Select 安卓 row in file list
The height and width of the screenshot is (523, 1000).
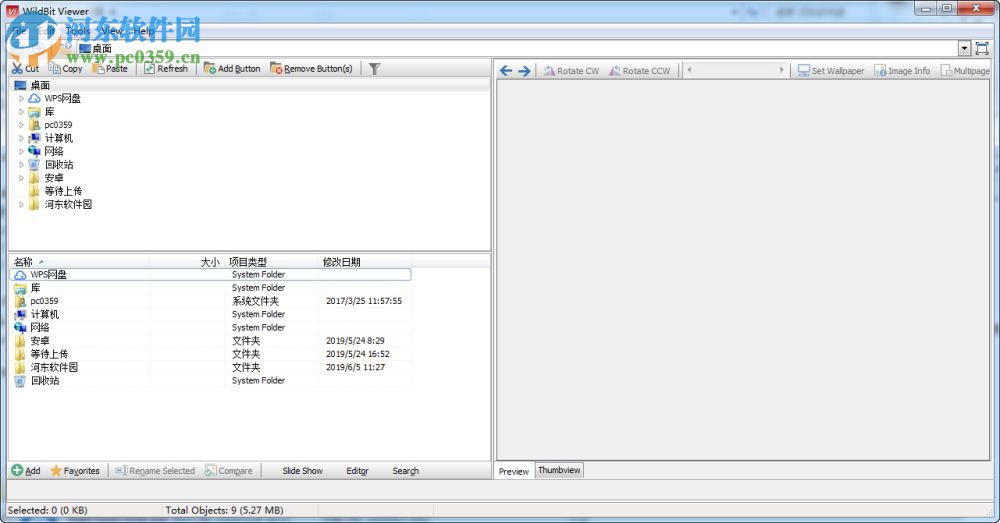(x=210, y=341)
